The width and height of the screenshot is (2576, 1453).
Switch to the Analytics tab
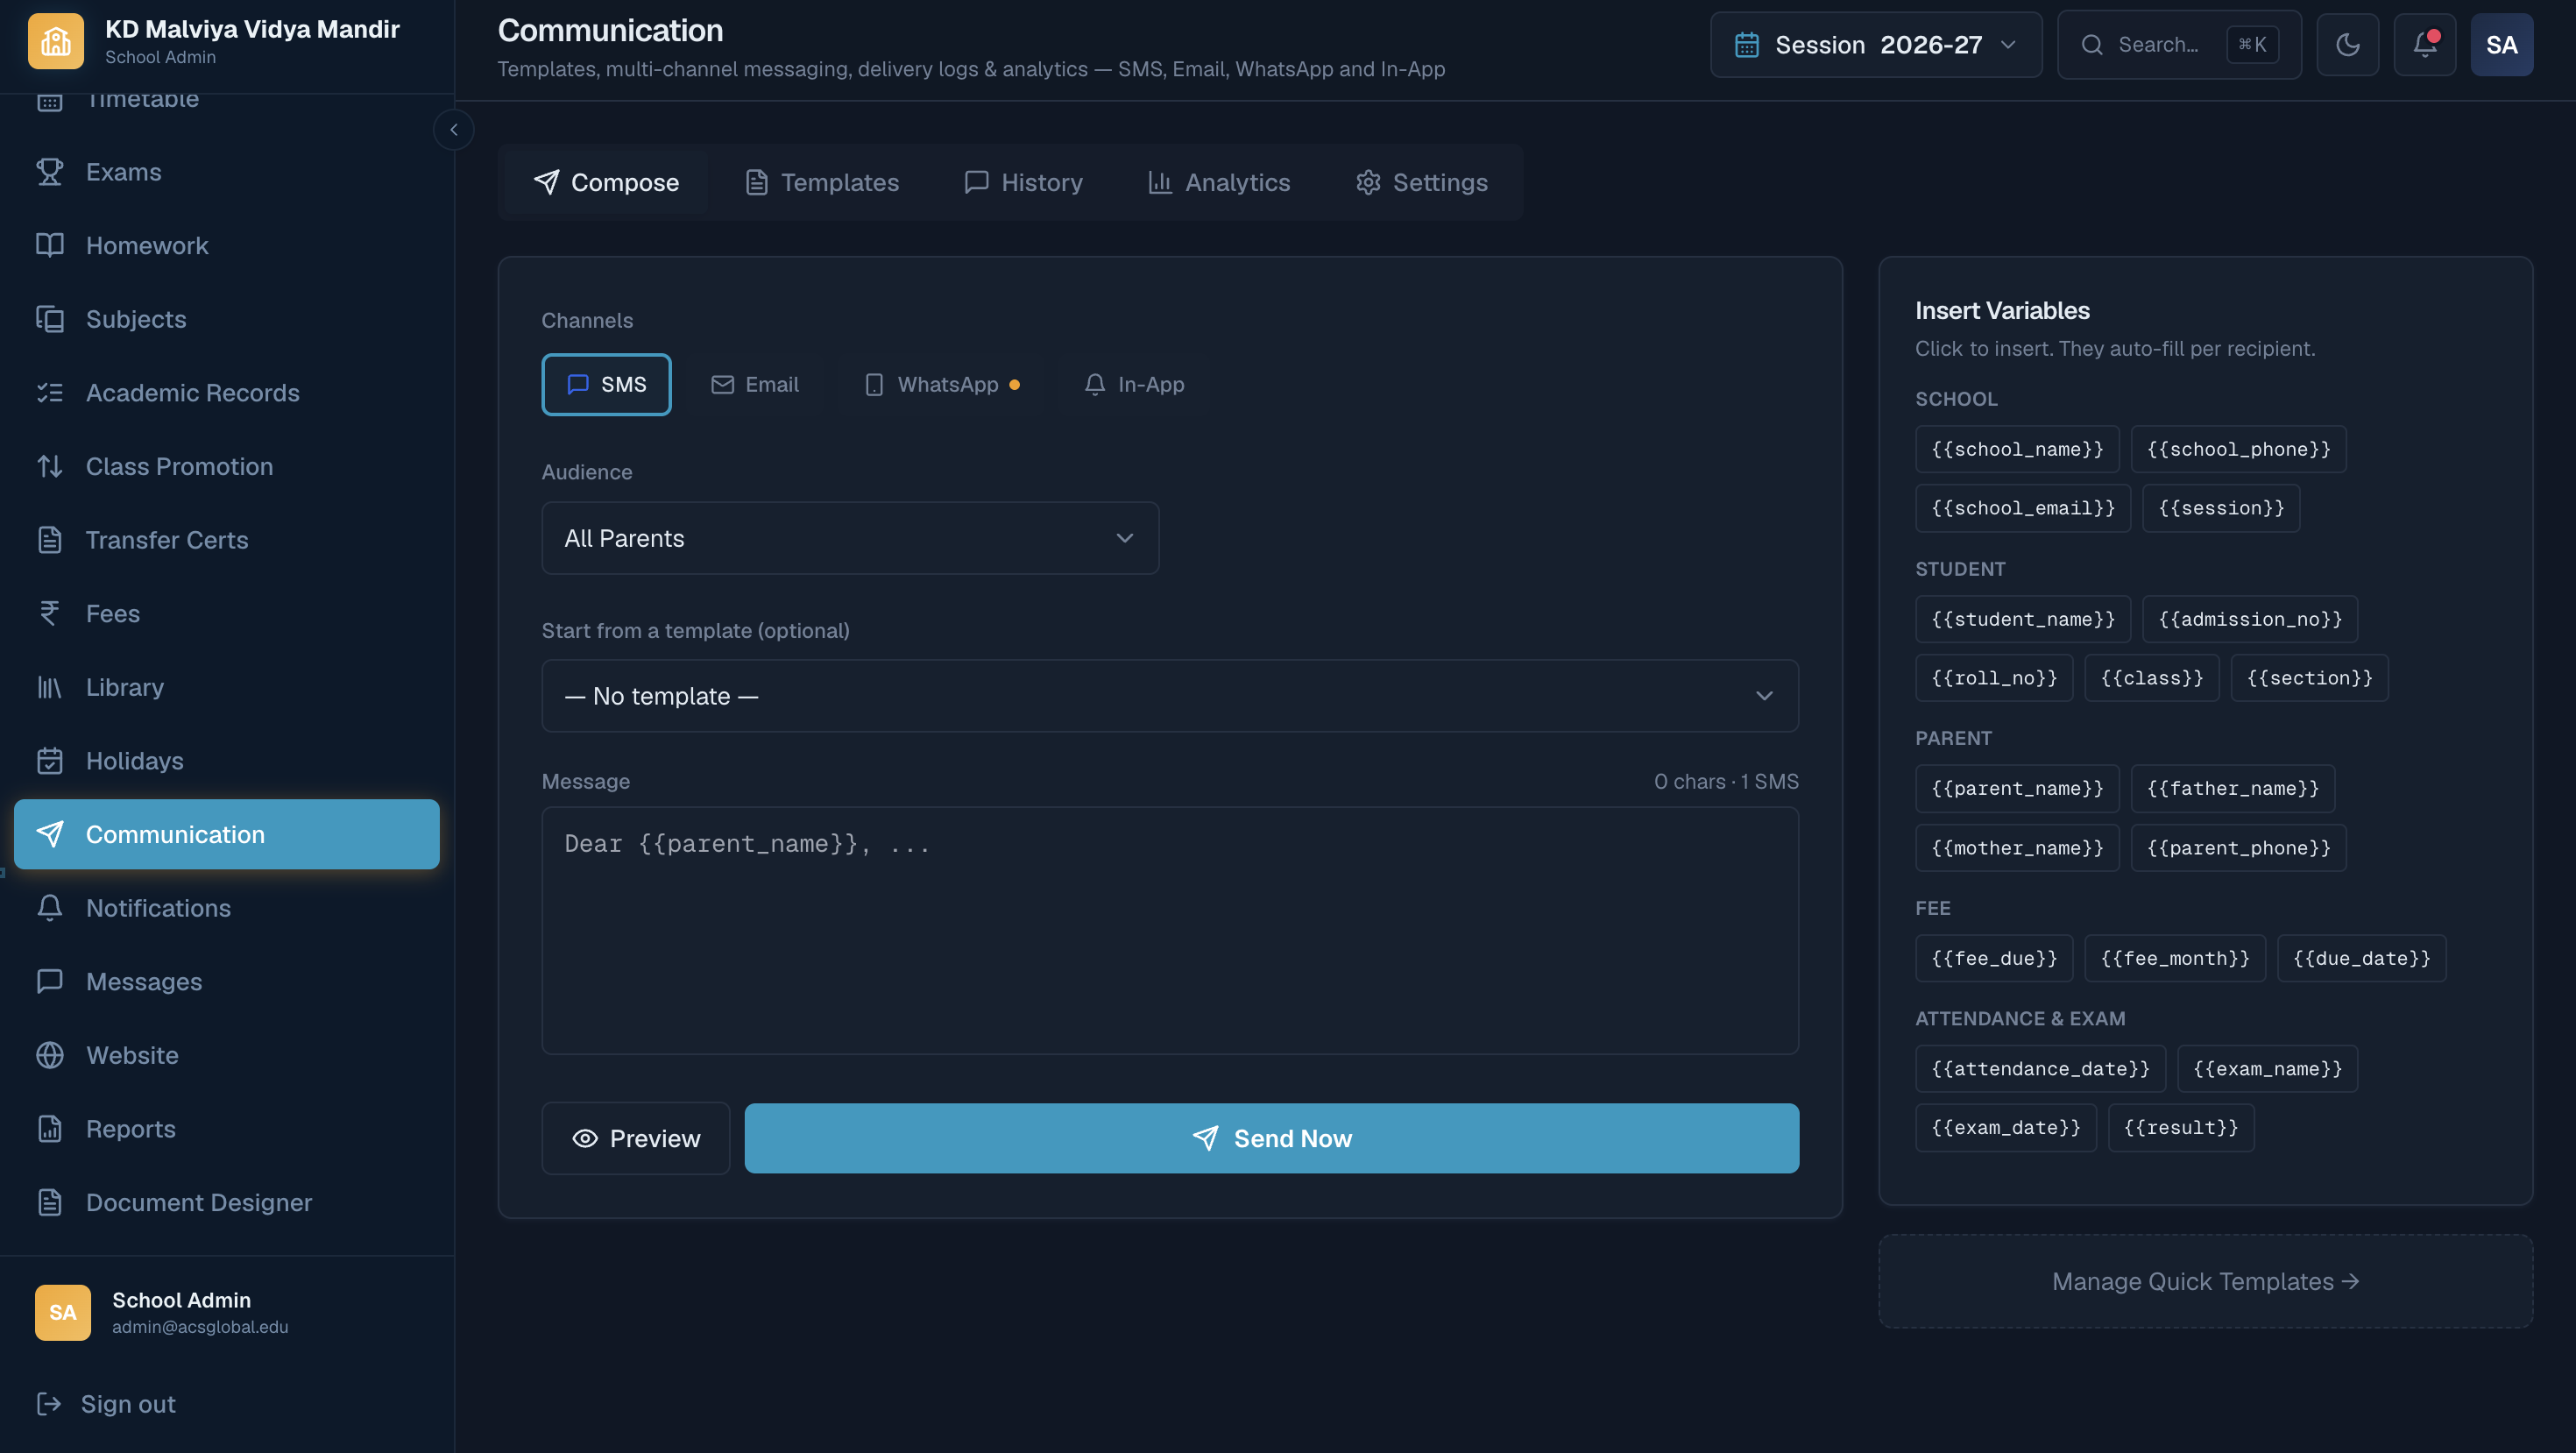[x=1220, y=182]
